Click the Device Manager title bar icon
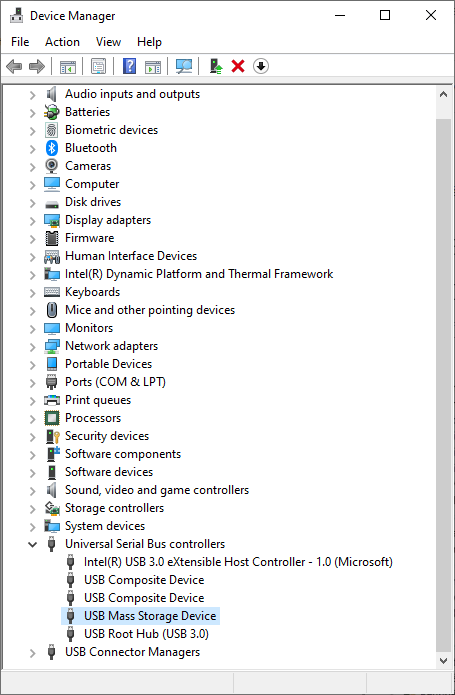455x695 pixels. pos(16,16)
